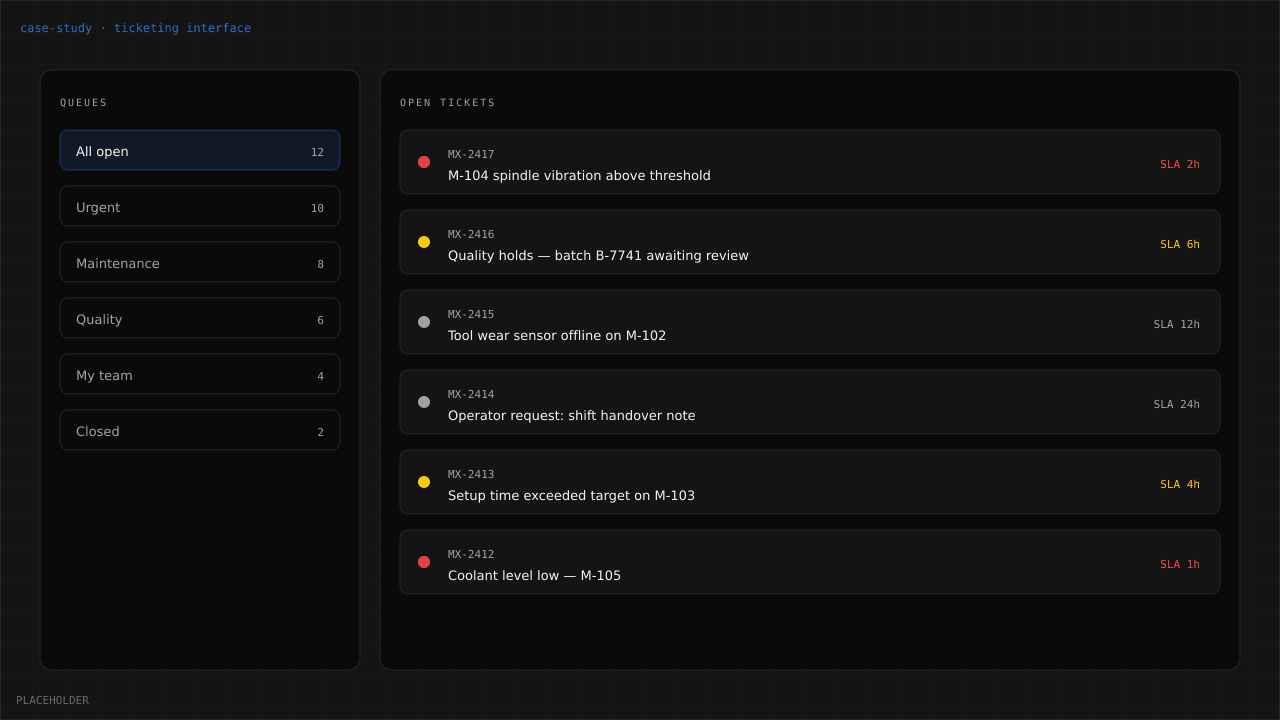This screenshot has width=1280, height=720.
Task: Click the yellow status dot on ticket MX-2416
Action: tap(424, 242)
